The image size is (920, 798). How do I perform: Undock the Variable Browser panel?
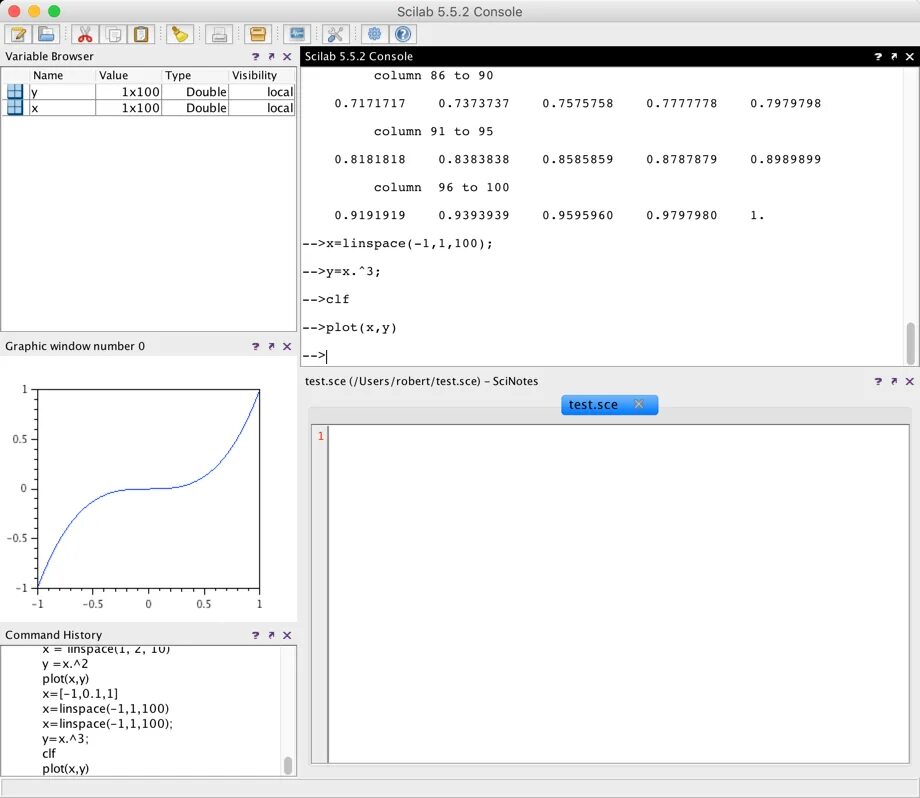point(271,56)
